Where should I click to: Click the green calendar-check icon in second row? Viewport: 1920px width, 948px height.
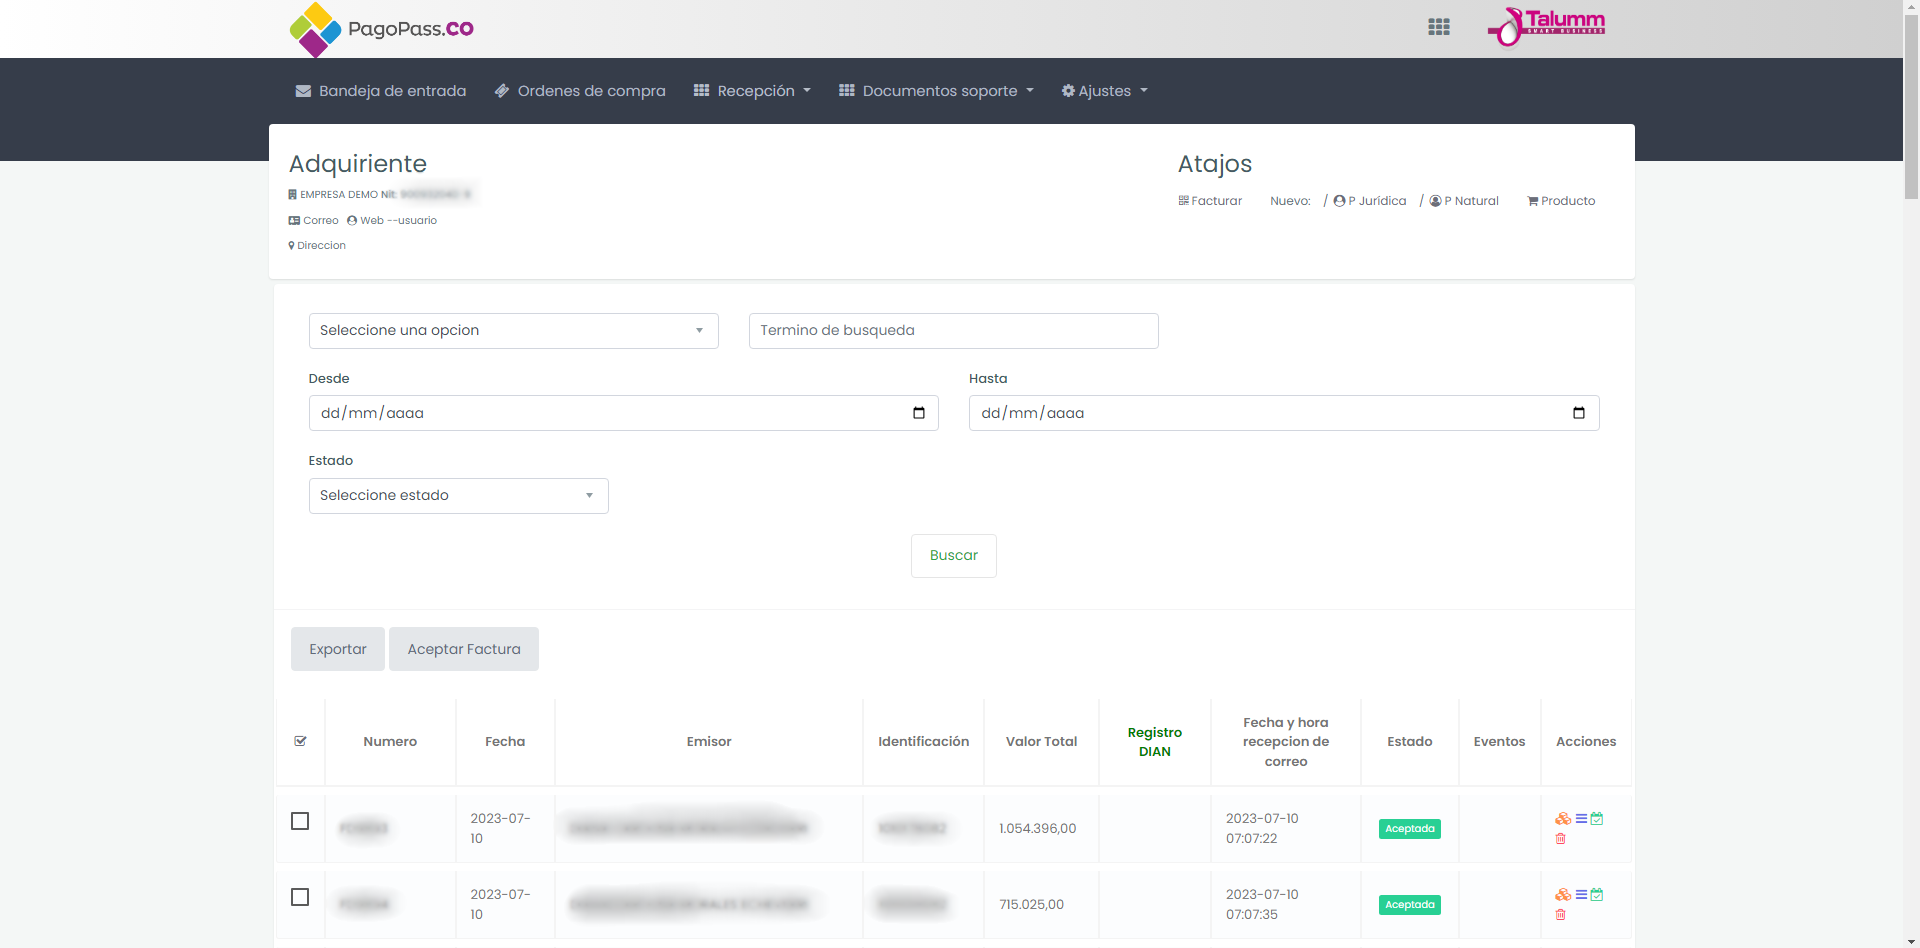pos(1597,895)
